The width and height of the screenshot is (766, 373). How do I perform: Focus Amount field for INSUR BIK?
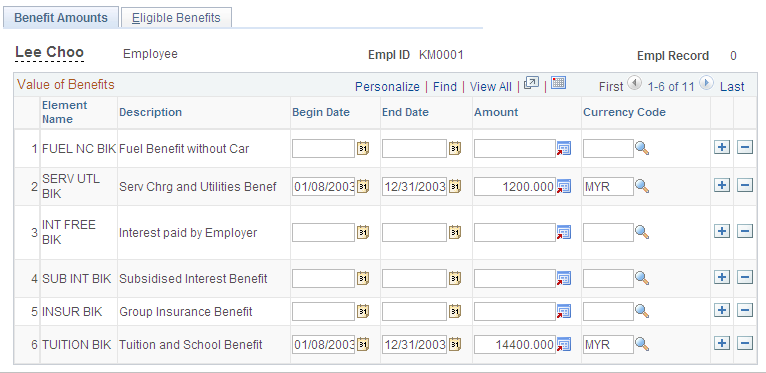point(515,311)
